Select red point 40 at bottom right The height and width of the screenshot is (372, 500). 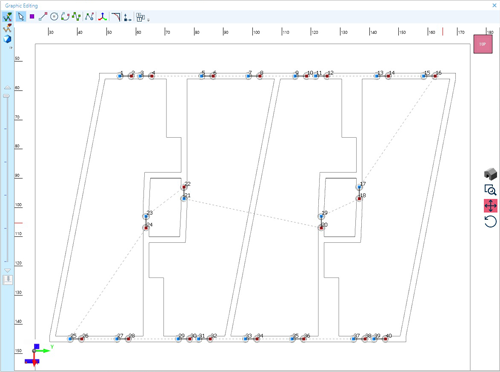[x=385, y=339]
